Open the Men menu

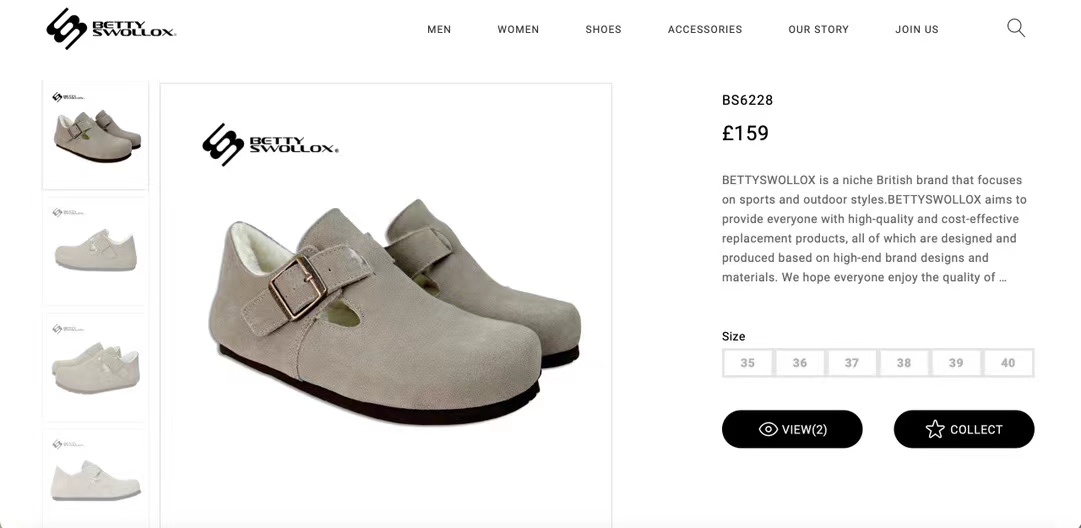pos(439,30)
